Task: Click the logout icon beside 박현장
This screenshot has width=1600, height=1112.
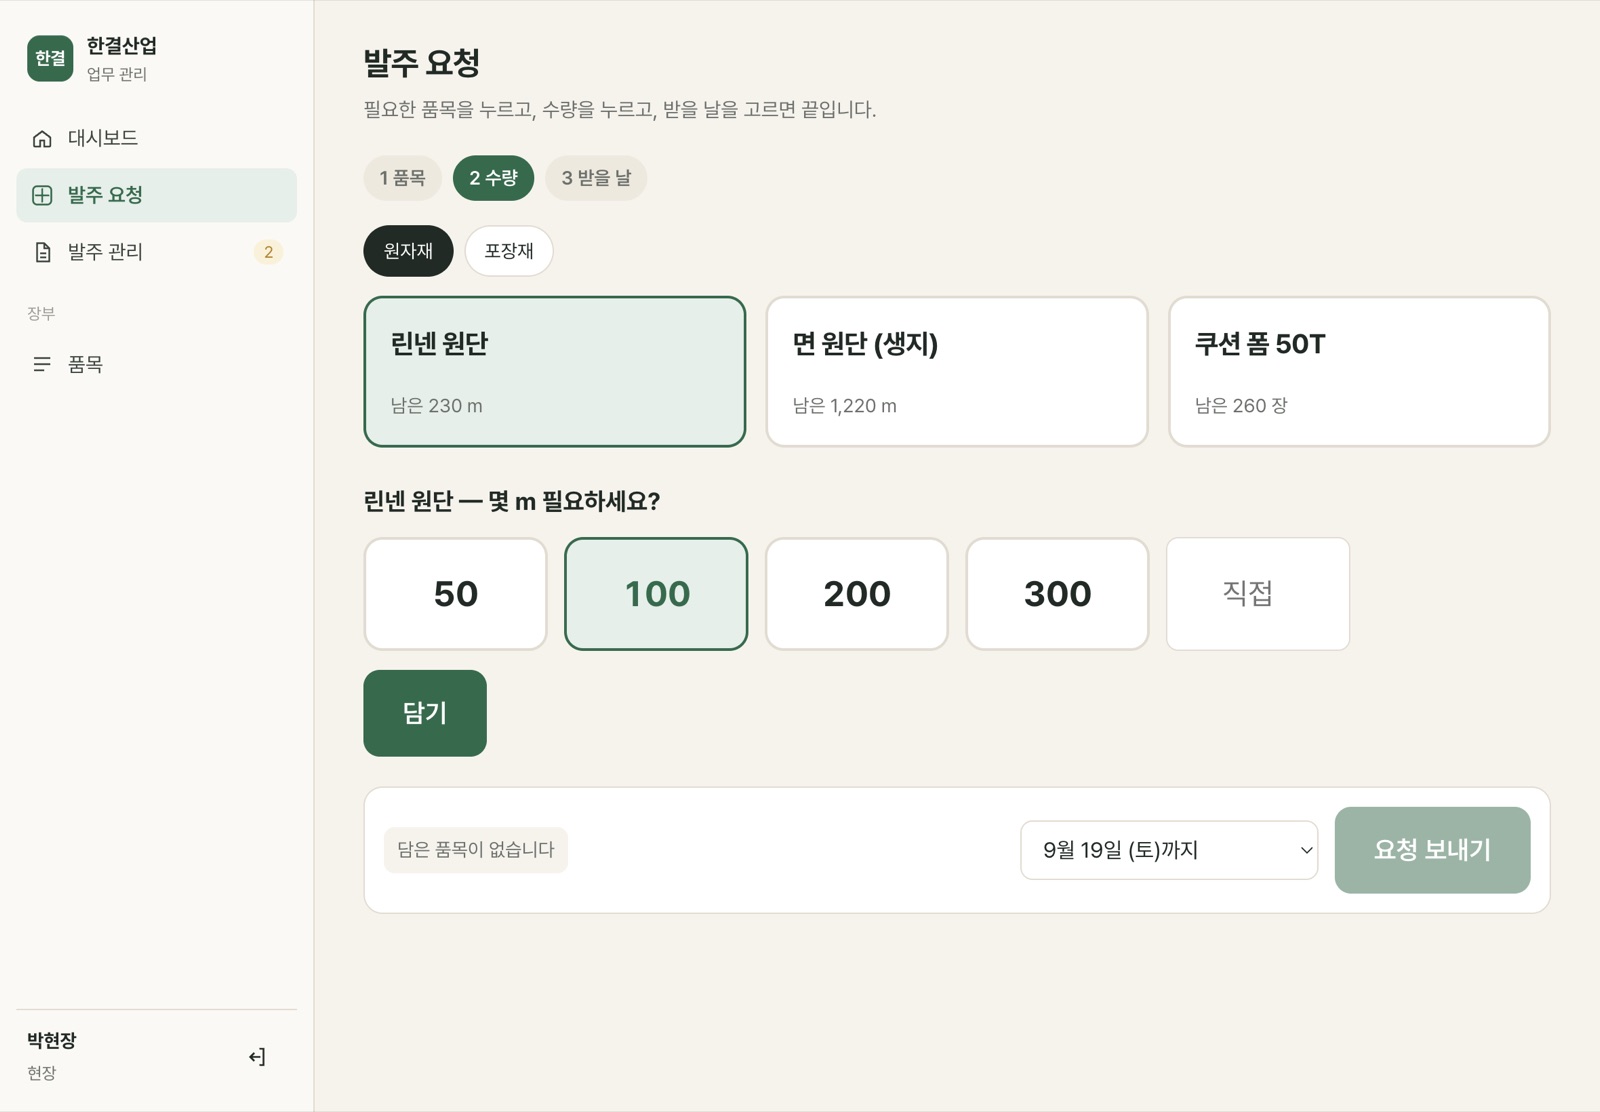Action: (x=257, y=1057)
